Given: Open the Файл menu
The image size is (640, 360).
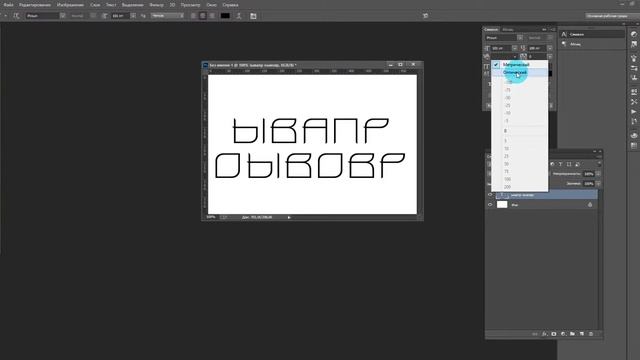Looking at the screenshot, I should [8, 5].
